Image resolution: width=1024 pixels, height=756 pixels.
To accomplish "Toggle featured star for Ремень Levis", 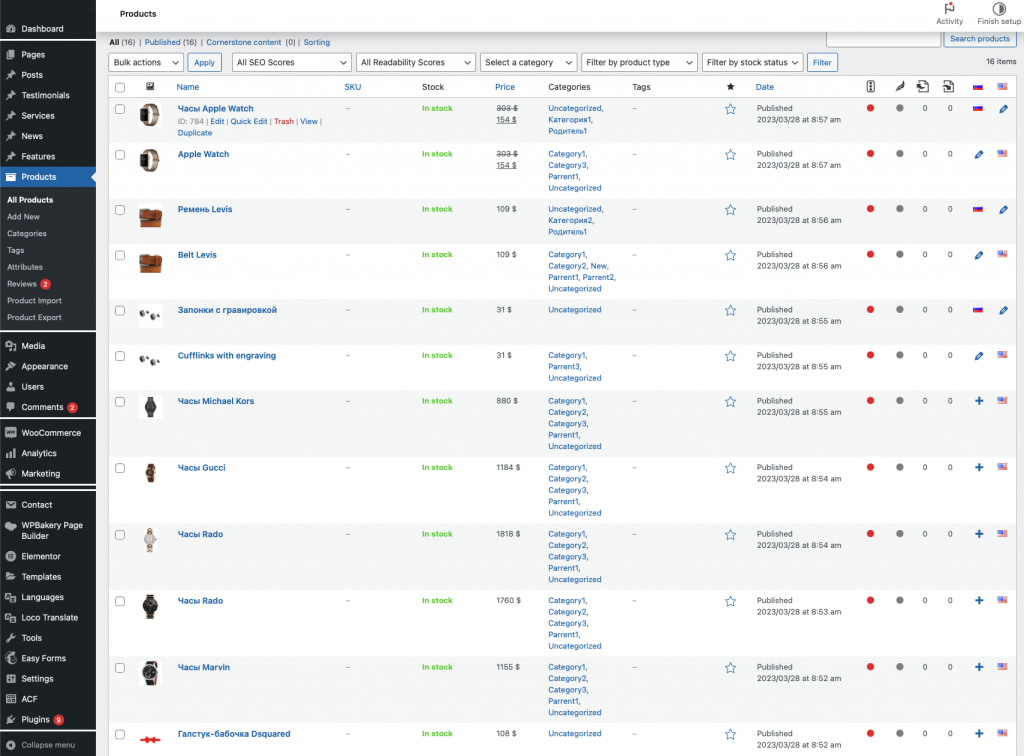I will tap(730, 210).
